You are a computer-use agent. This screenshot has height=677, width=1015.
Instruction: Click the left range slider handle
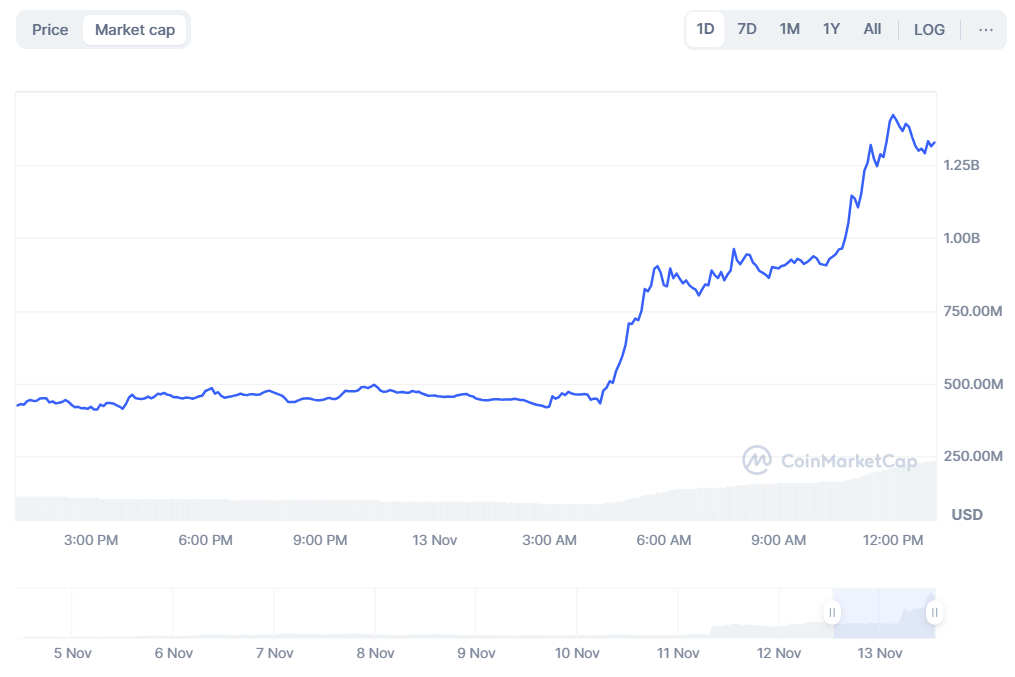click(x=831, y=613)
